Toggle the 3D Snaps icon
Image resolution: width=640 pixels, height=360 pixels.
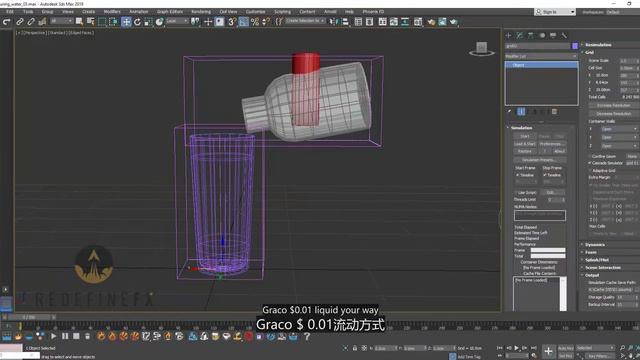pyautogui.click(x=232, y=22)
